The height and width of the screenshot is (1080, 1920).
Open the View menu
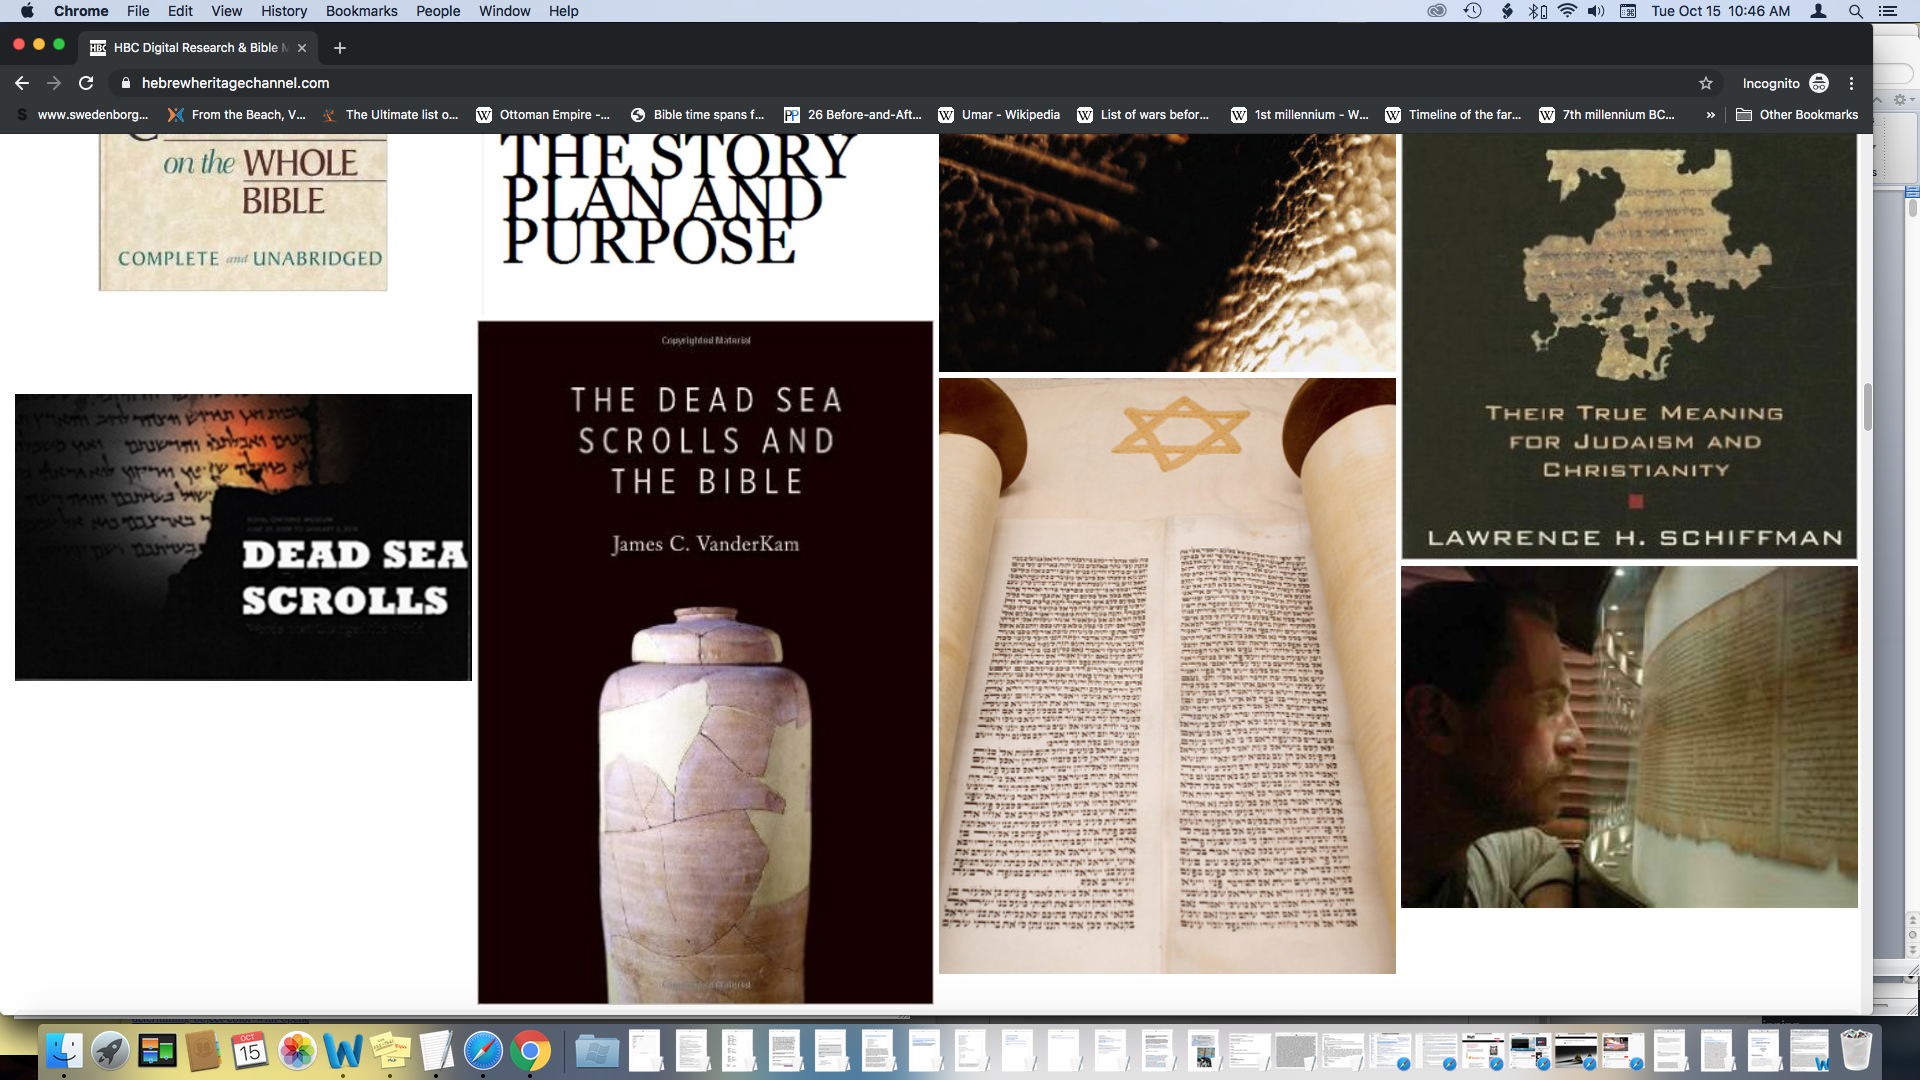(x=226, y=11)
